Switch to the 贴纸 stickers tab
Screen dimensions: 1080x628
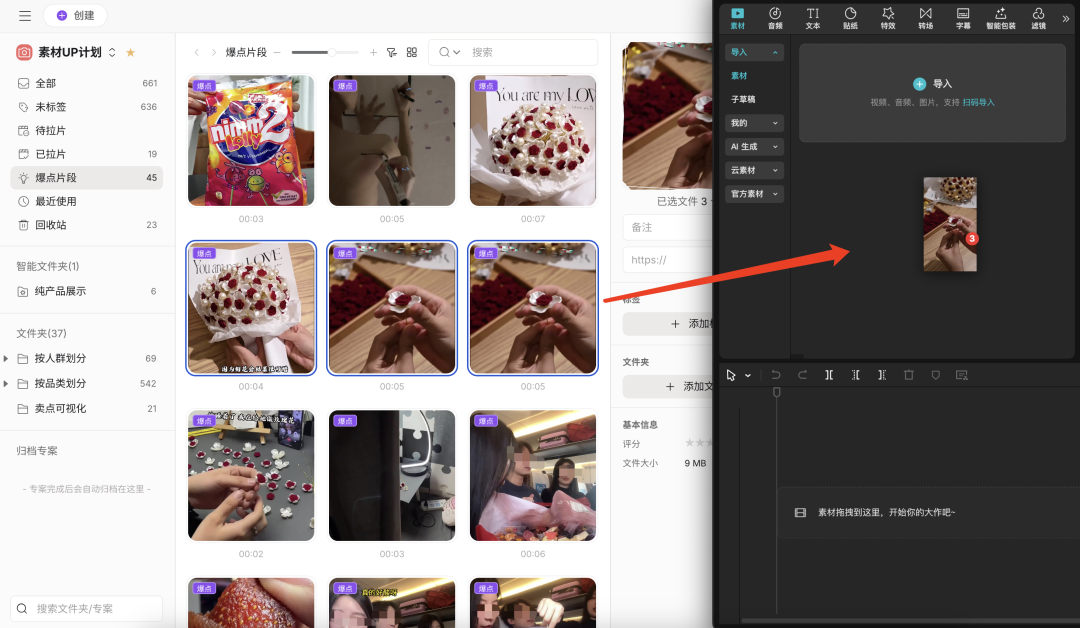pyautogui.click(x=851, y=18)
